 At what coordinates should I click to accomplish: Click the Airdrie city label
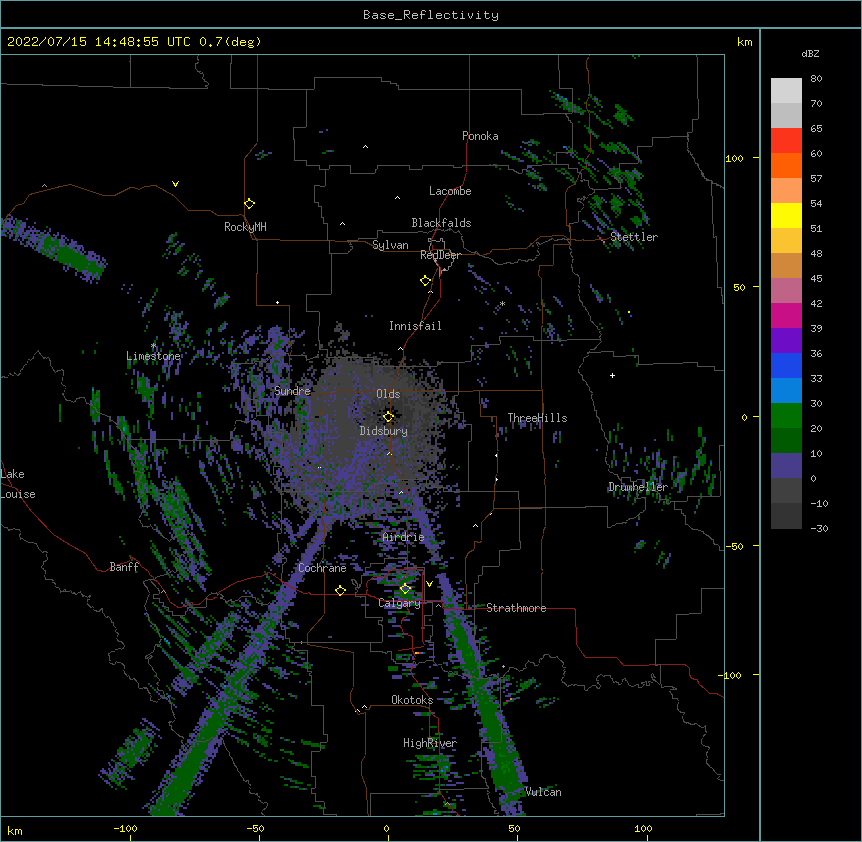pyautogui.click(x=403, y=537)
